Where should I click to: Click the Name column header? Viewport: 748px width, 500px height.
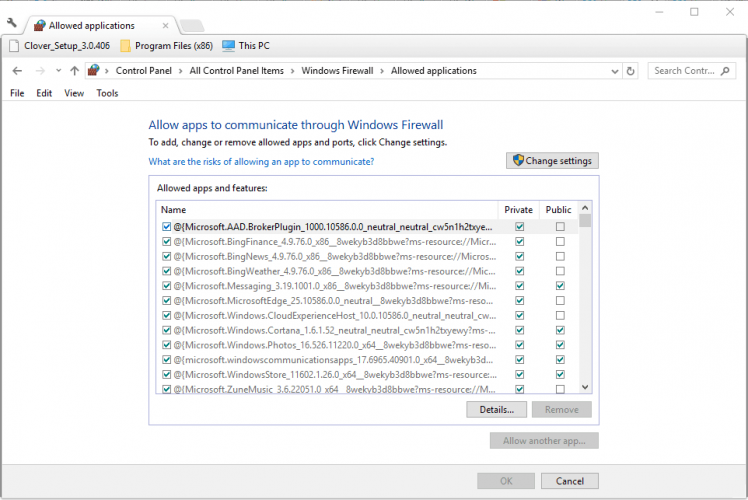pos(327,210)
